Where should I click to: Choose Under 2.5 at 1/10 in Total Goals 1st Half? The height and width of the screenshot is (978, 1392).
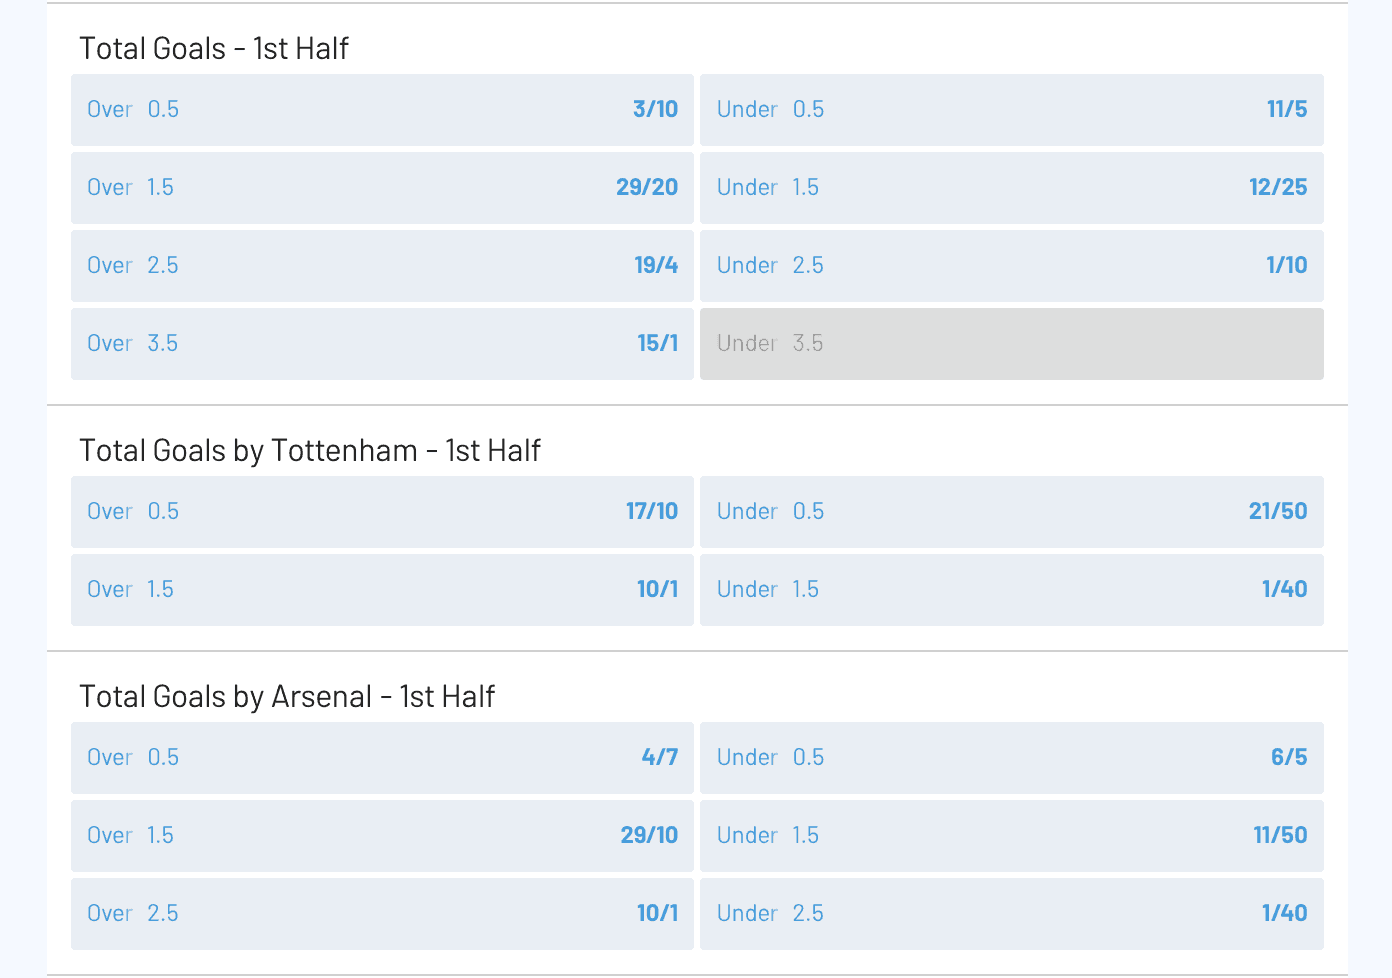click(1011, 266)
